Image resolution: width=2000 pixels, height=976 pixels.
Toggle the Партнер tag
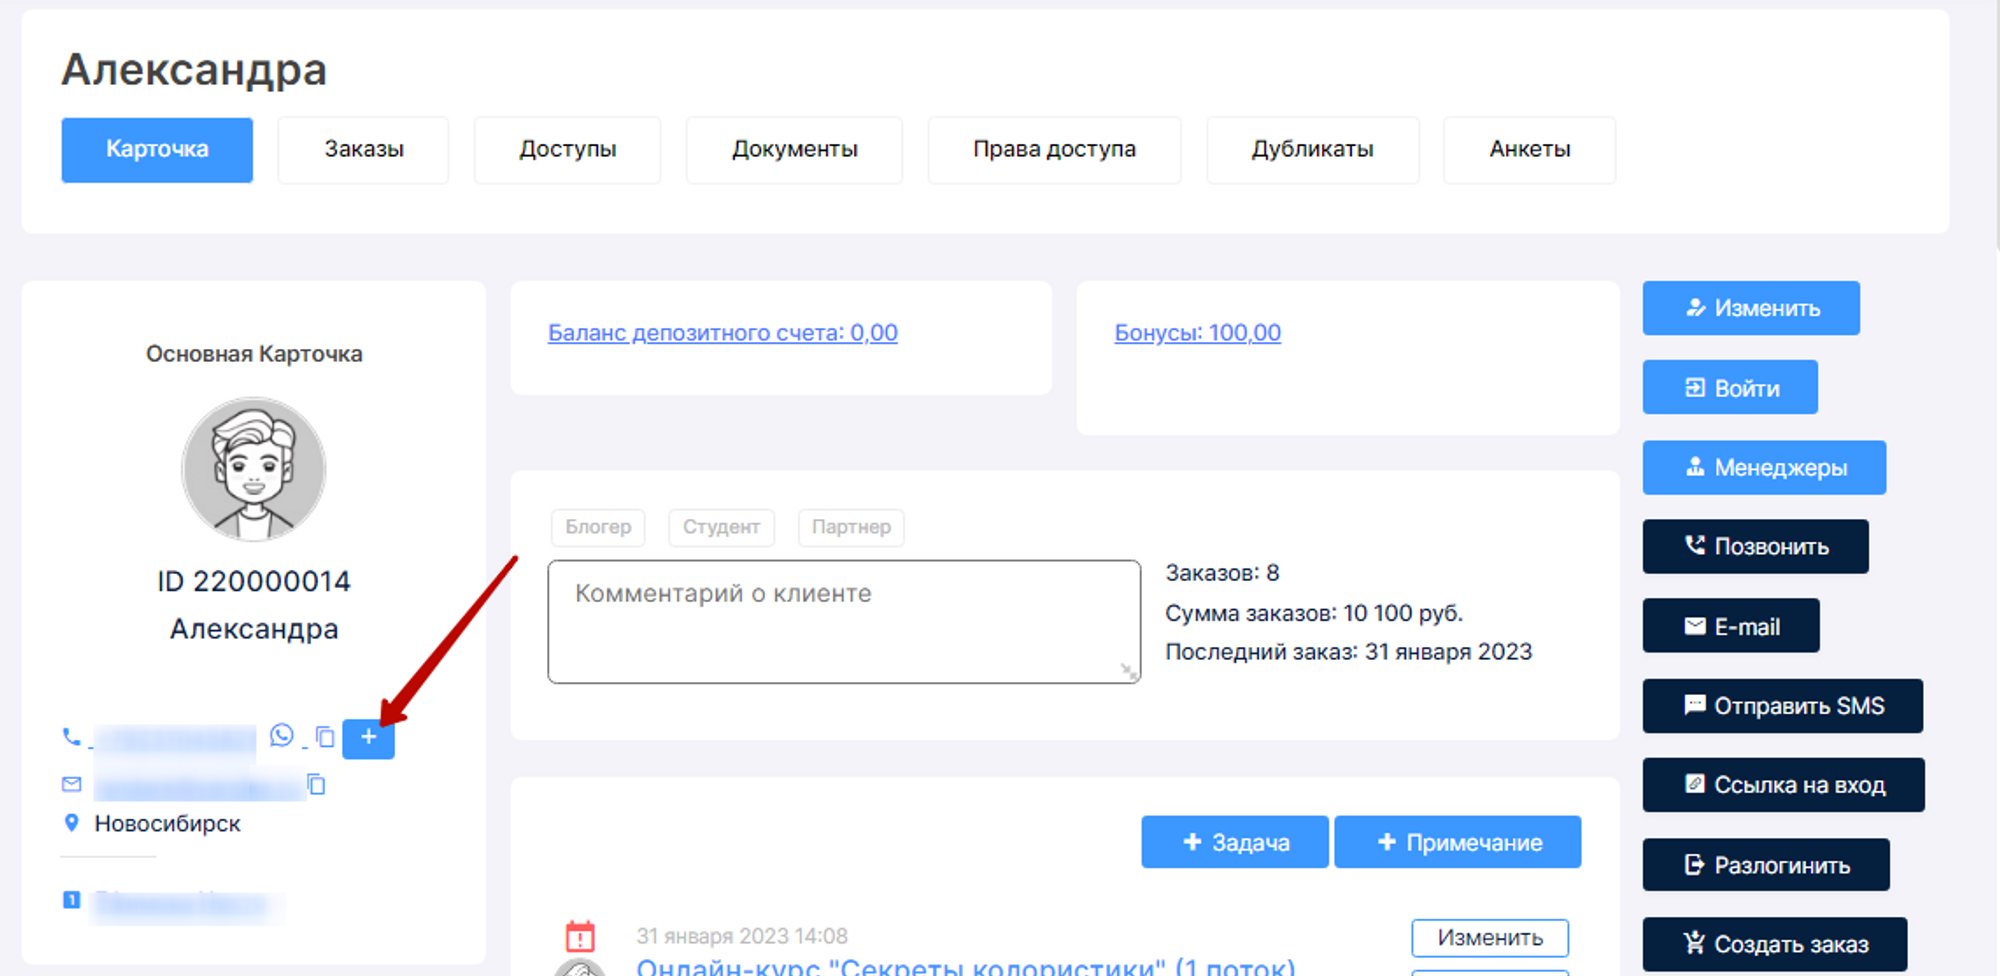851,527
